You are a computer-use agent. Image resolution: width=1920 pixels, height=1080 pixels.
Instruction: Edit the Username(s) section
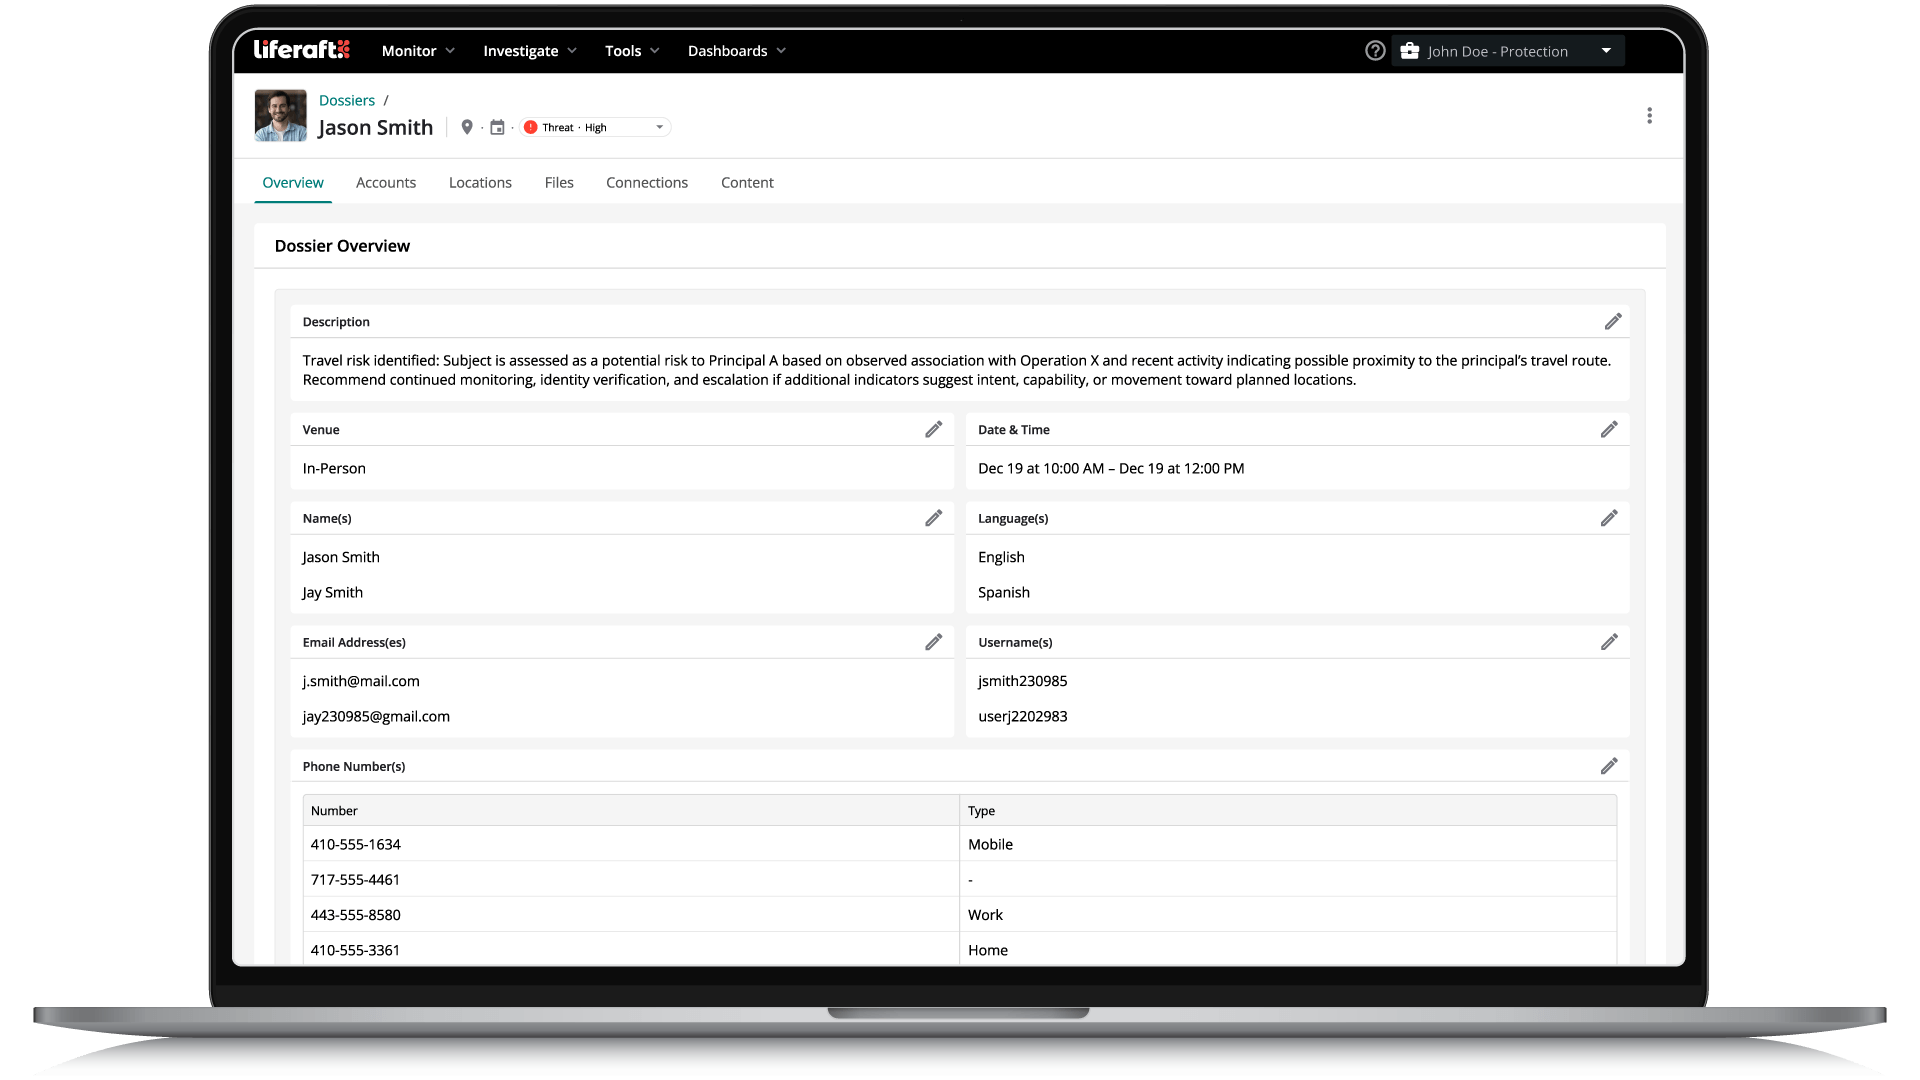[1609, 642]
